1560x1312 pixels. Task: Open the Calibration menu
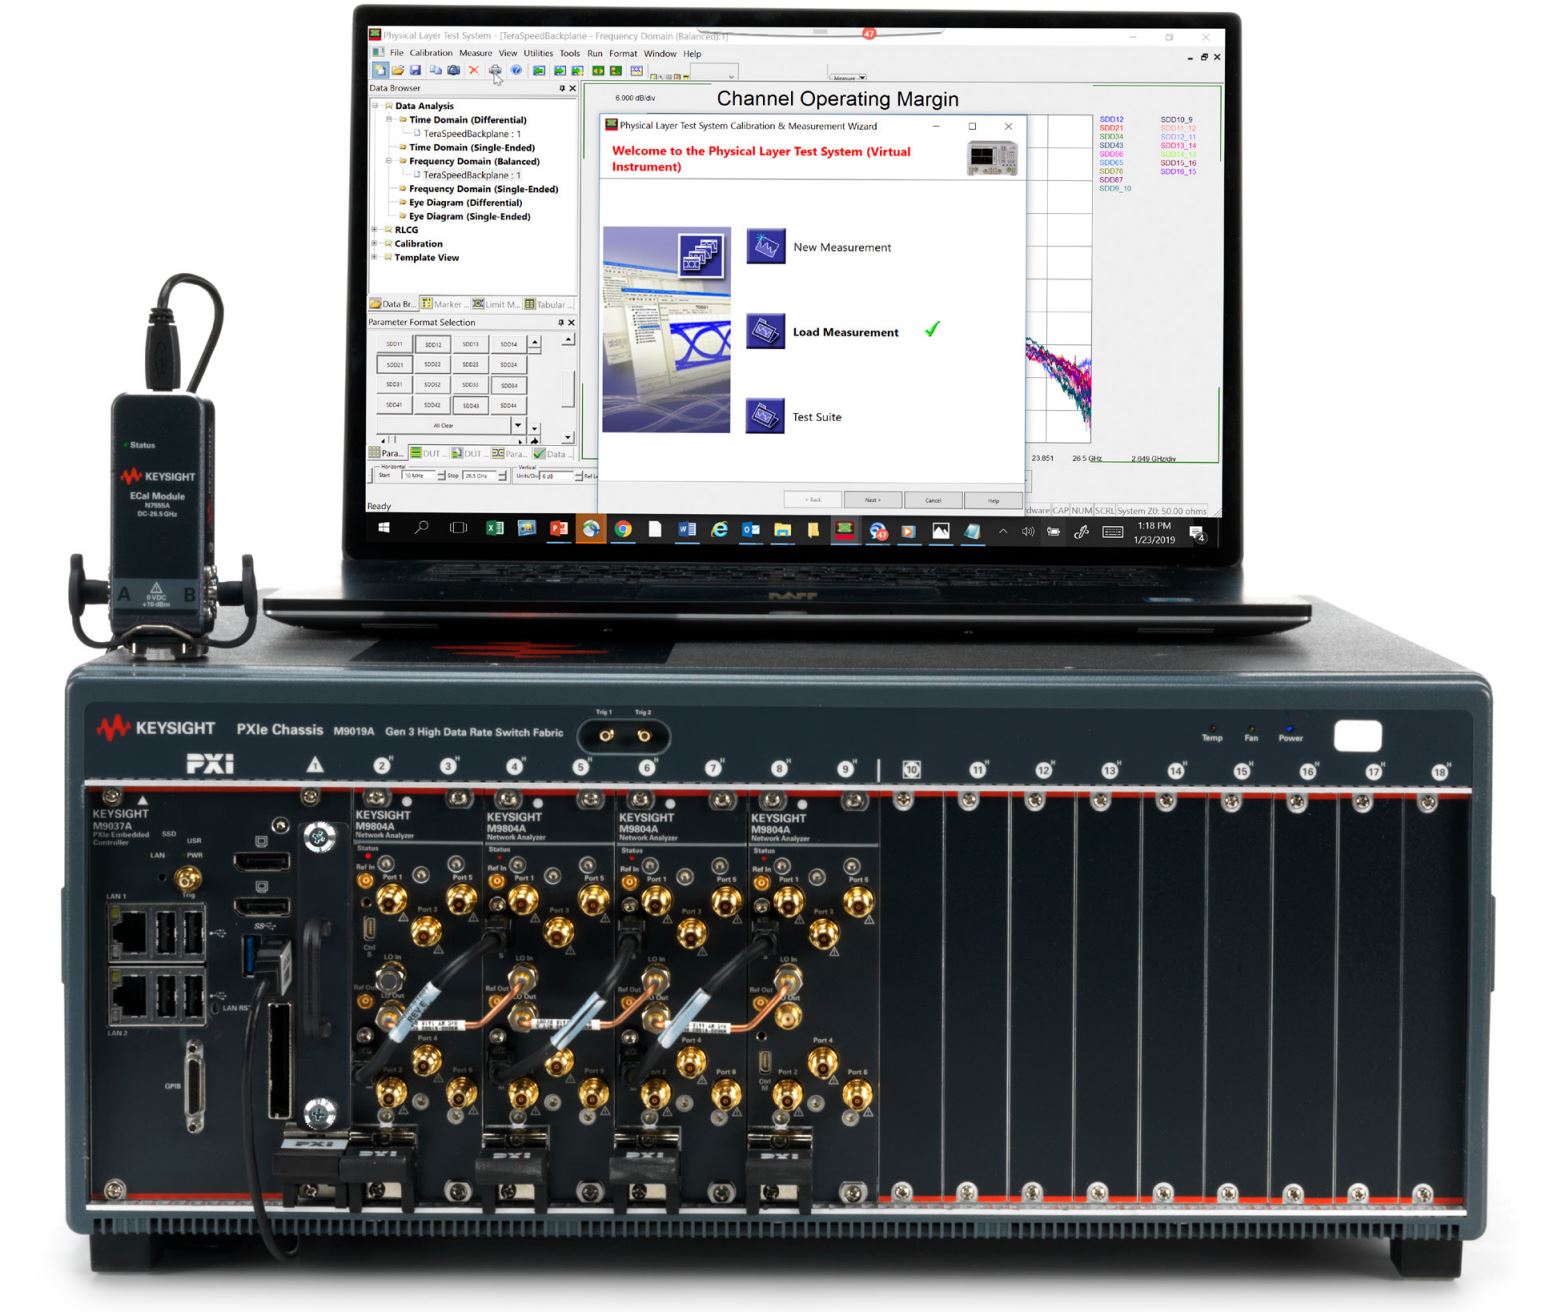tap(431, 54)
